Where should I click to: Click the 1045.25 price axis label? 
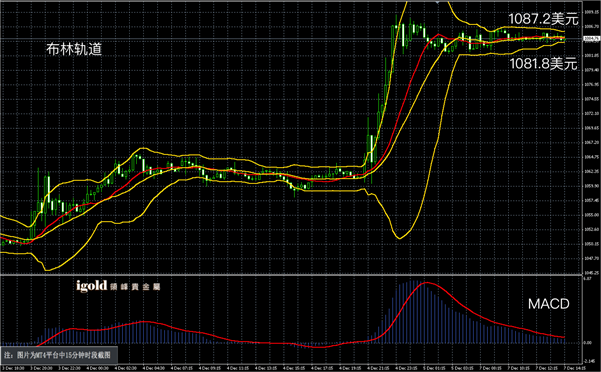591,273
